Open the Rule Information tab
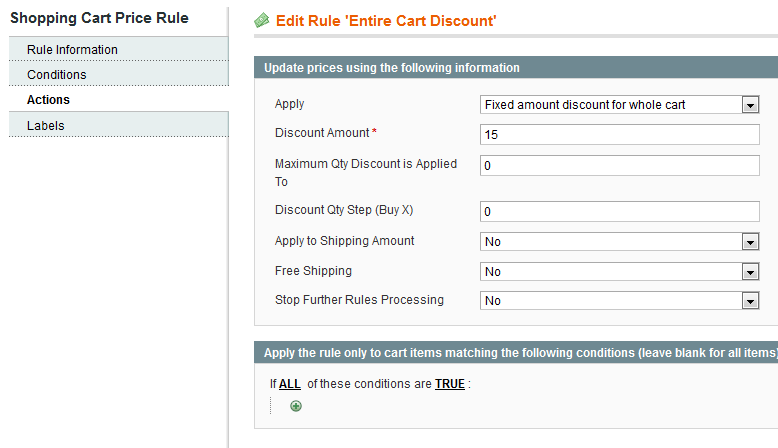 tap(72, 50)
